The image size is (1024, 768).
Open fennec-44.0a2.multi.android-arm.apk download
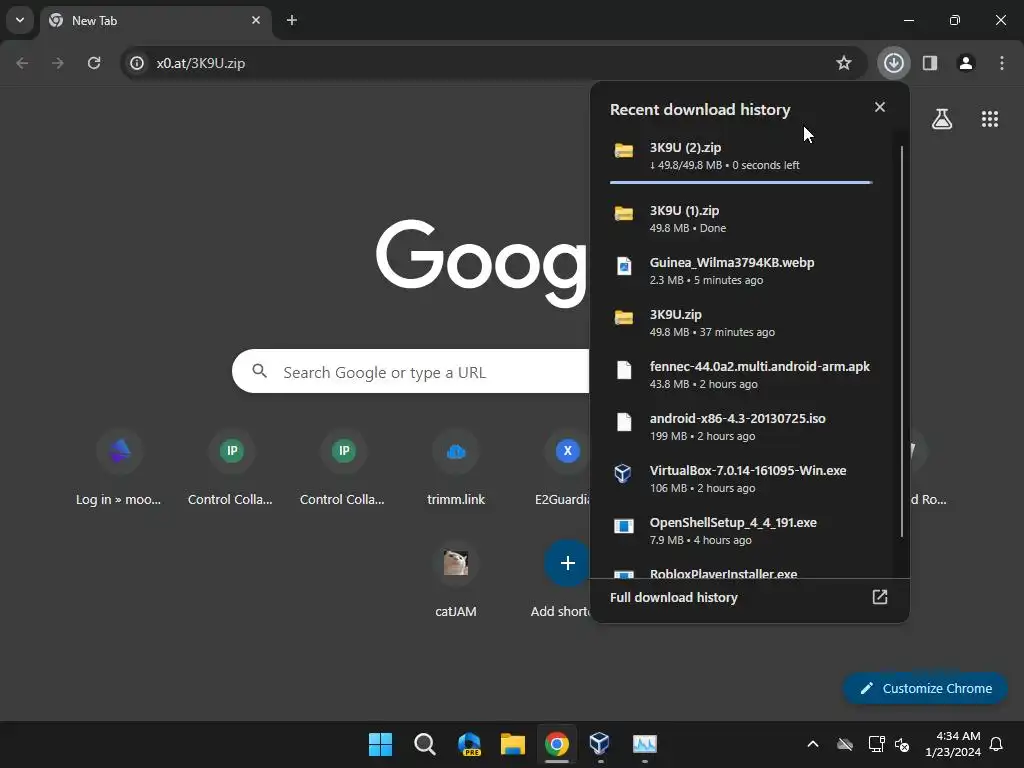pos(741,375)
